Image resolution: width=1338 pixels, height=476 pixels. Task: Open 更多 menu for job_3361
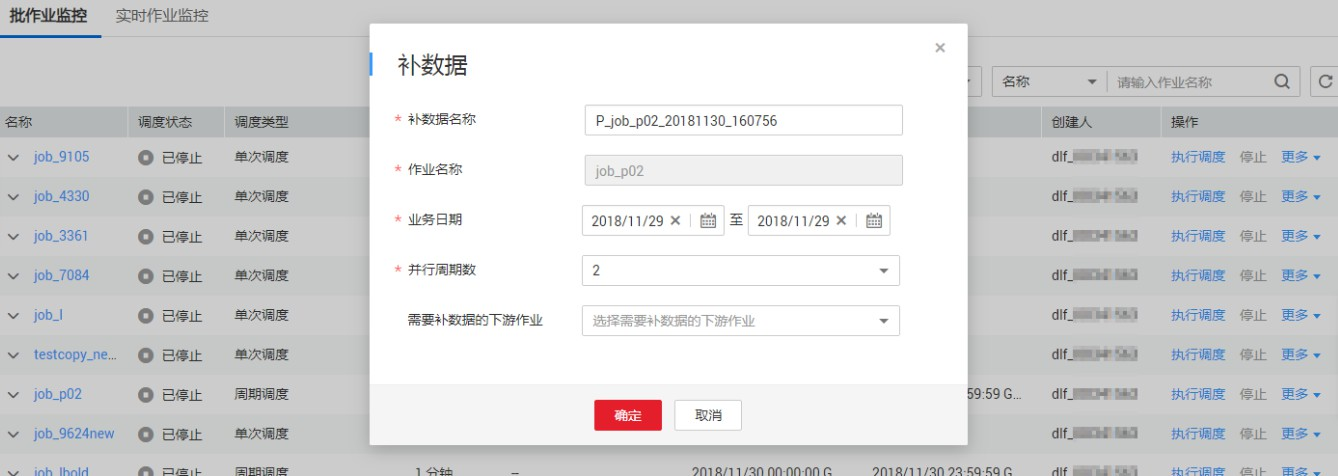point(1301,236)
